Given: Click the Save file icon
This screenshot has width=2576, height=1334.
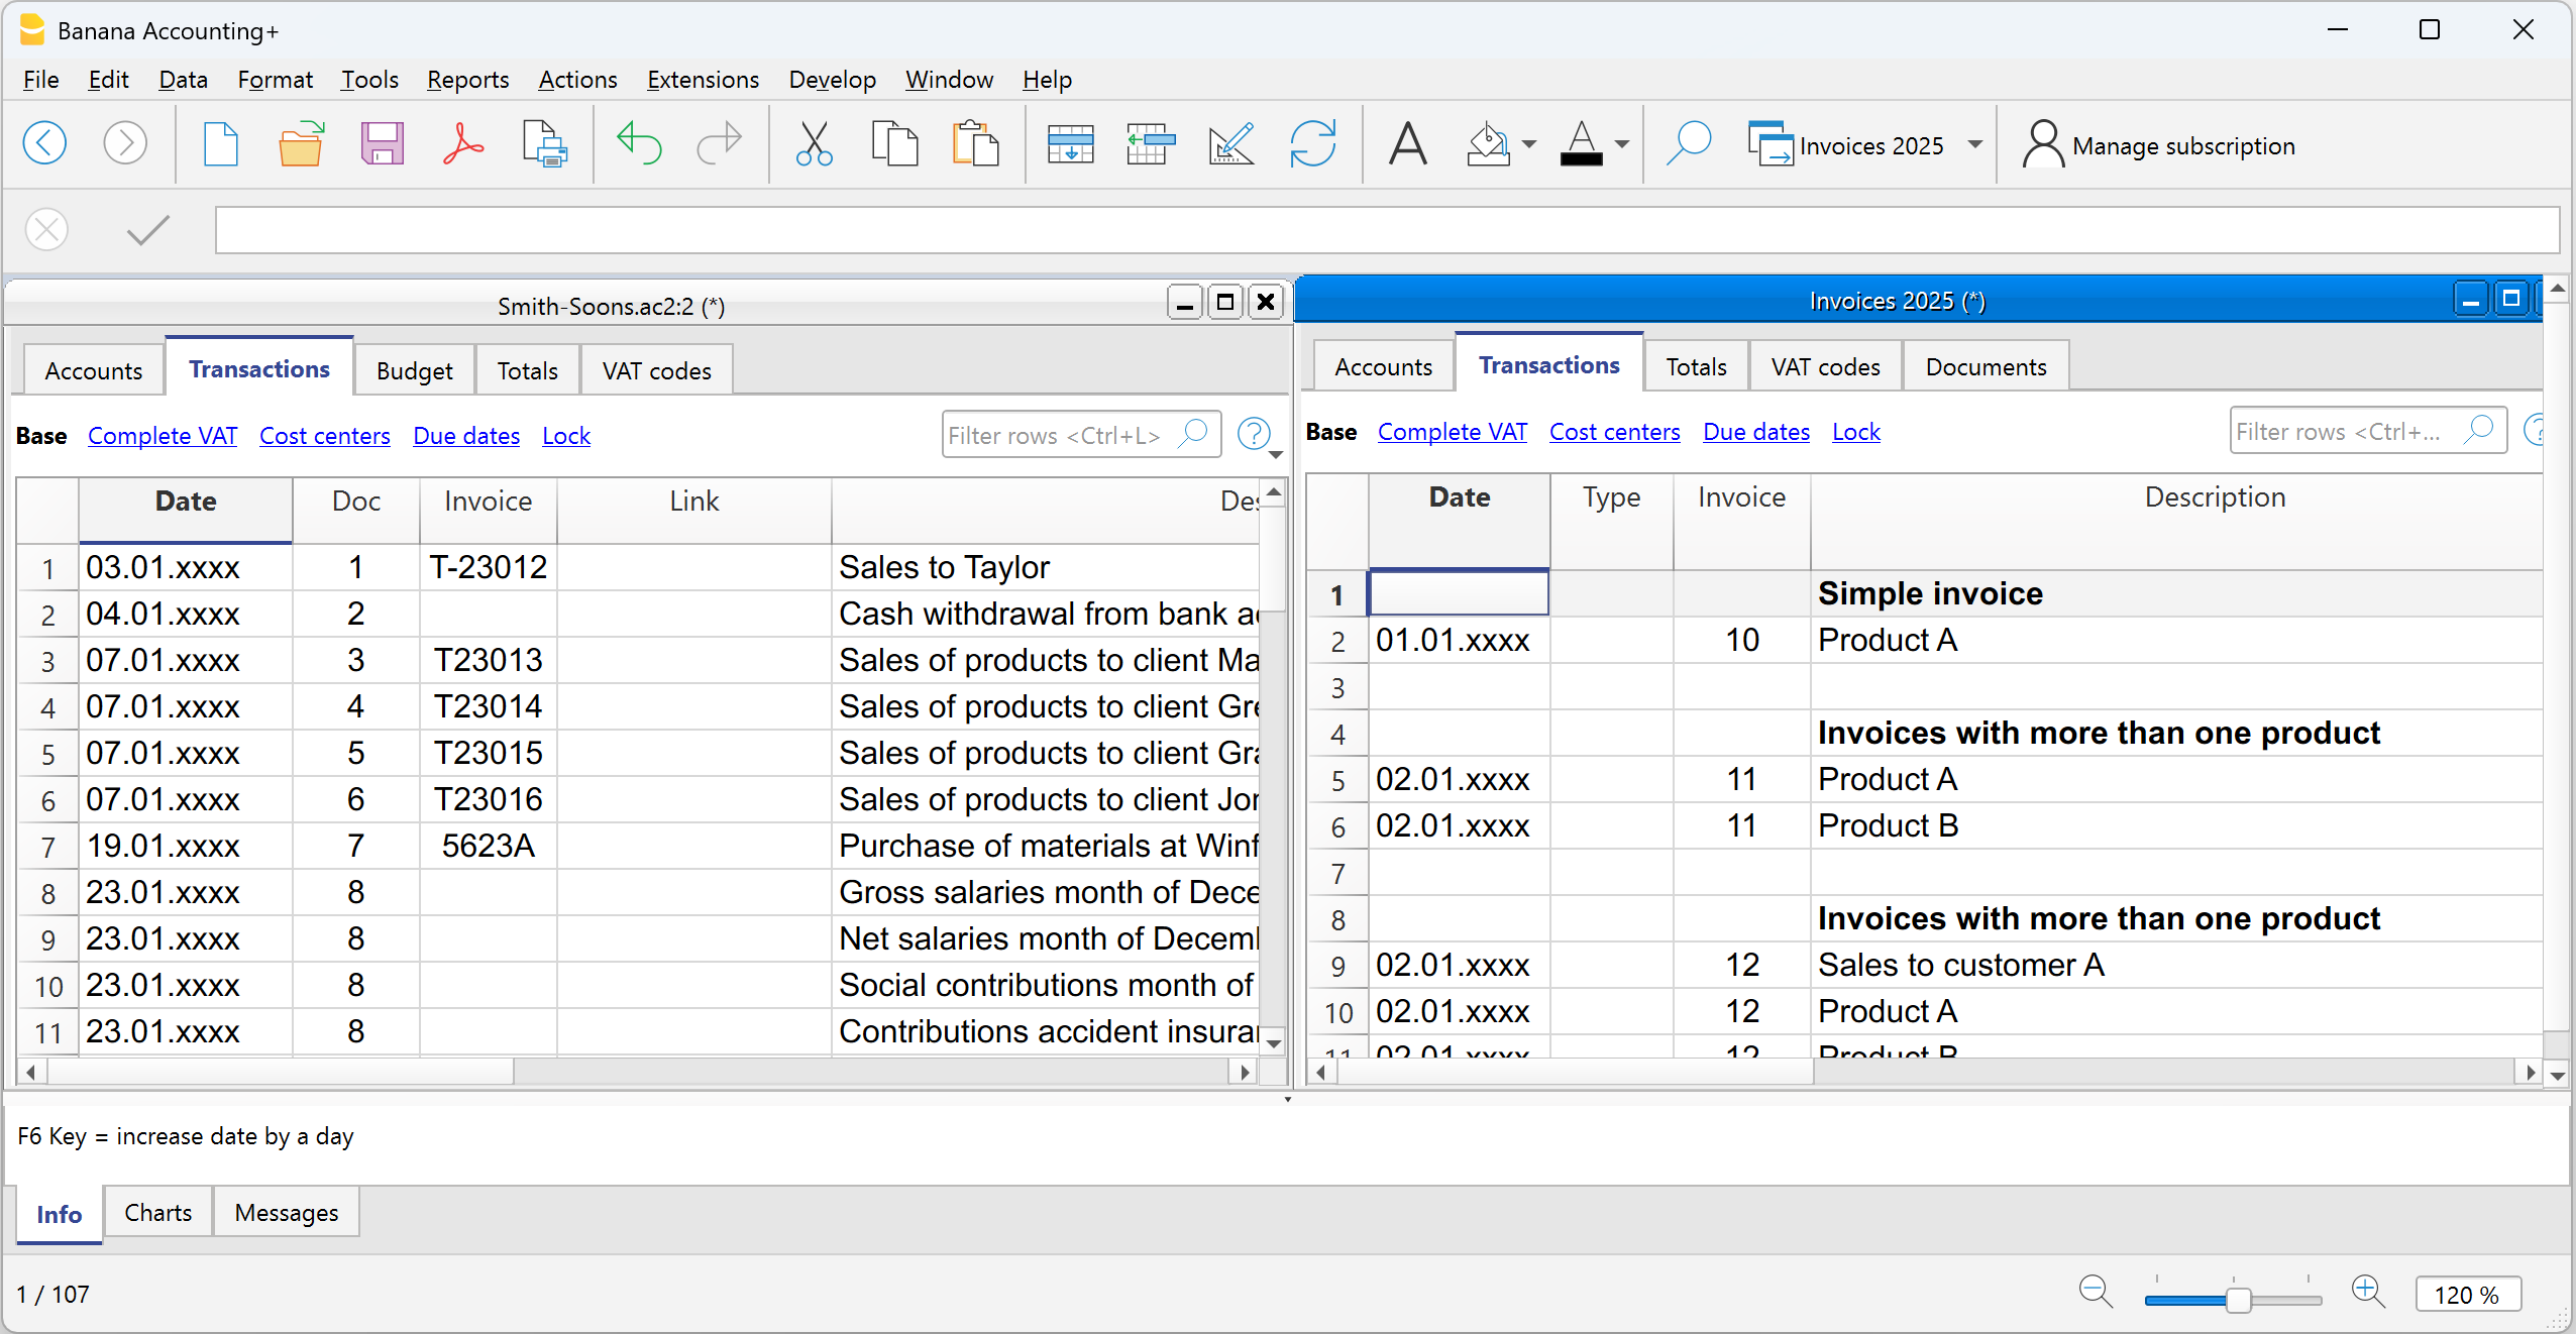Looking at the screenshot, I should point(382,145).
